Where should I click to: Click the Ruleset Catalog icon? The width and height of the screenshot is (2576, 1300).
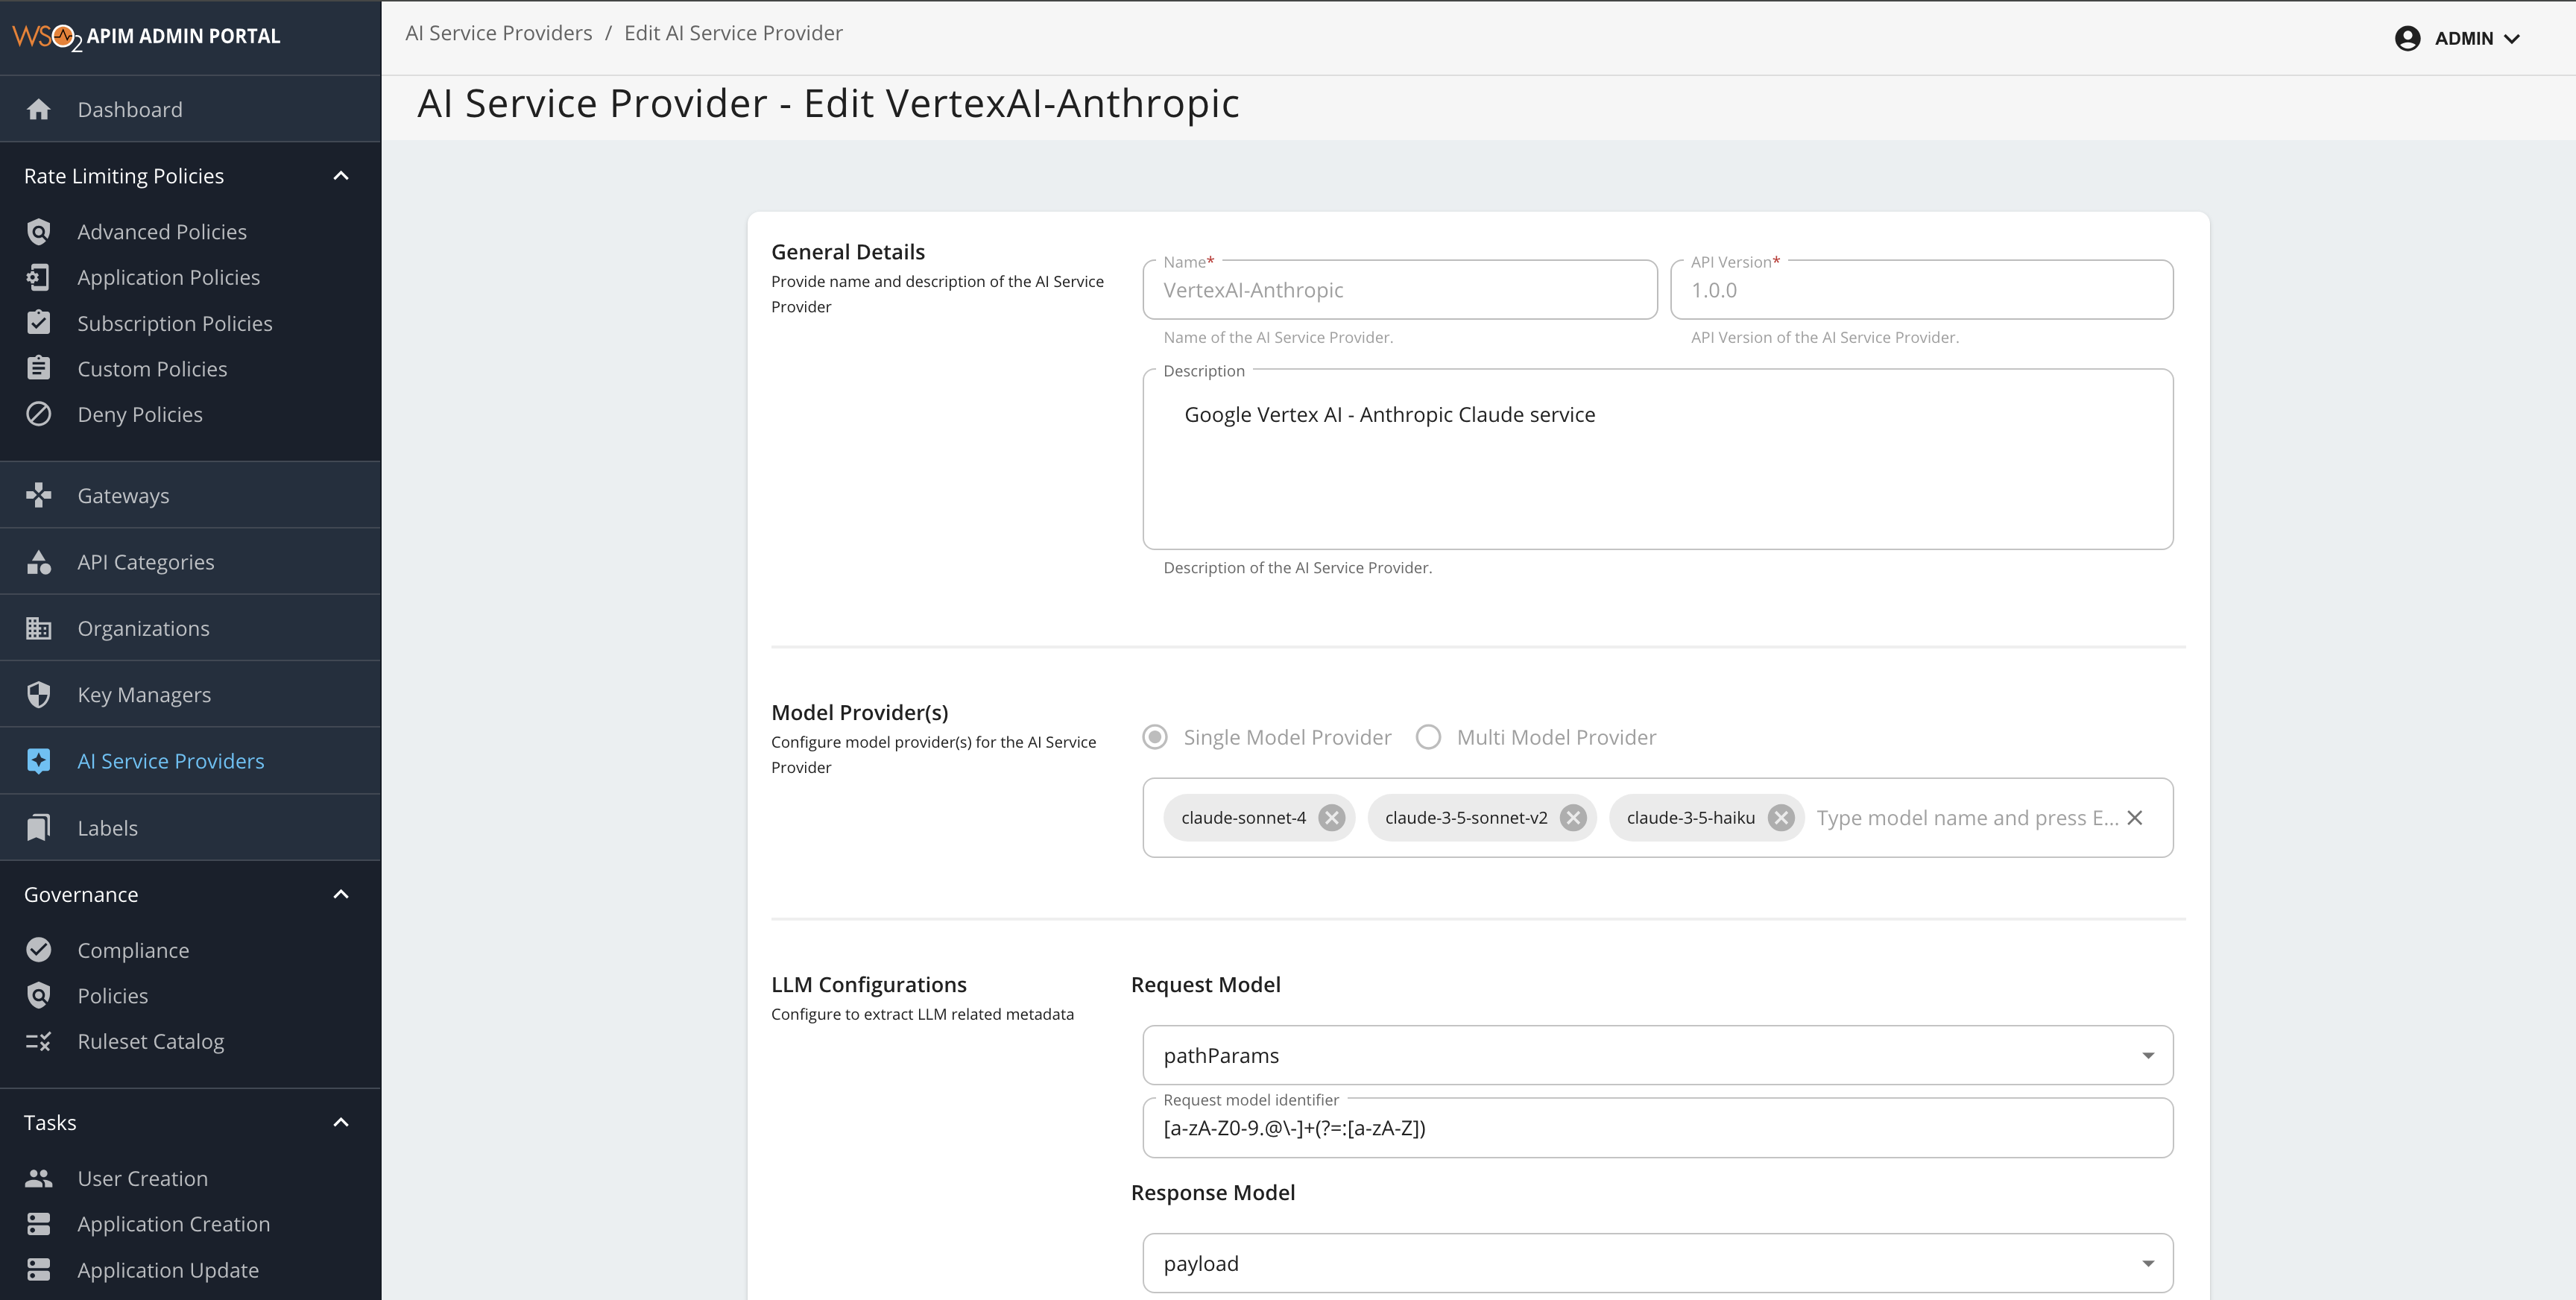[x=39, y=1041]
